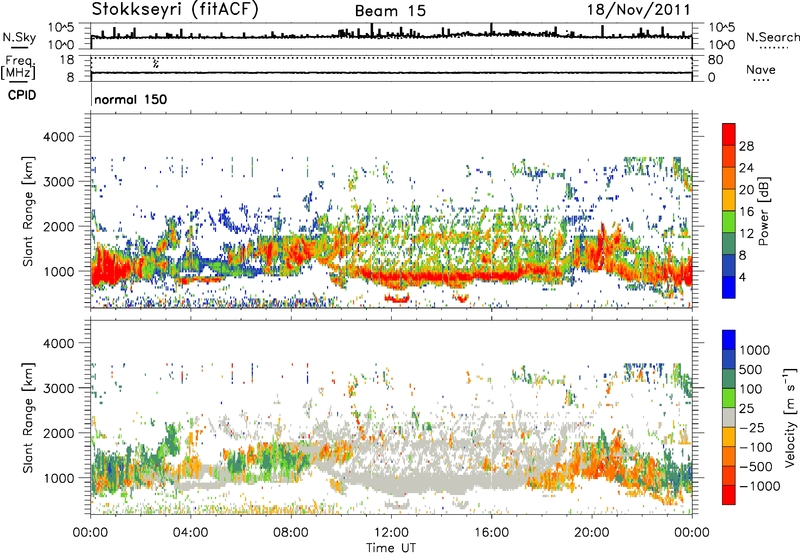The width and height of the screenshot is (800, 554).
Task: Click the gray -25 to 25 Velocity swatch
Action: point(729,418)
